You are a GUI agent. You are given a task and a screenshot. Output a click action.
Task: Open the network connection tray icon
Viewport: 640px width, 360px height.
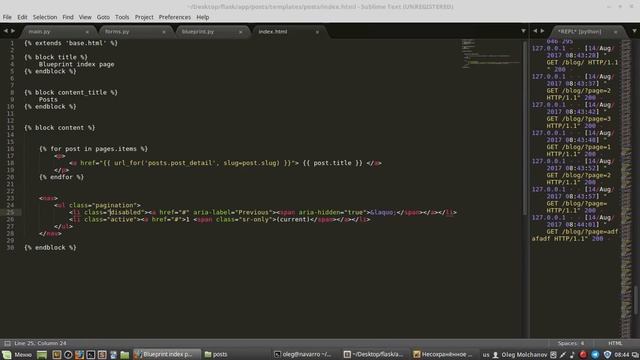click(x=563, y=355)
